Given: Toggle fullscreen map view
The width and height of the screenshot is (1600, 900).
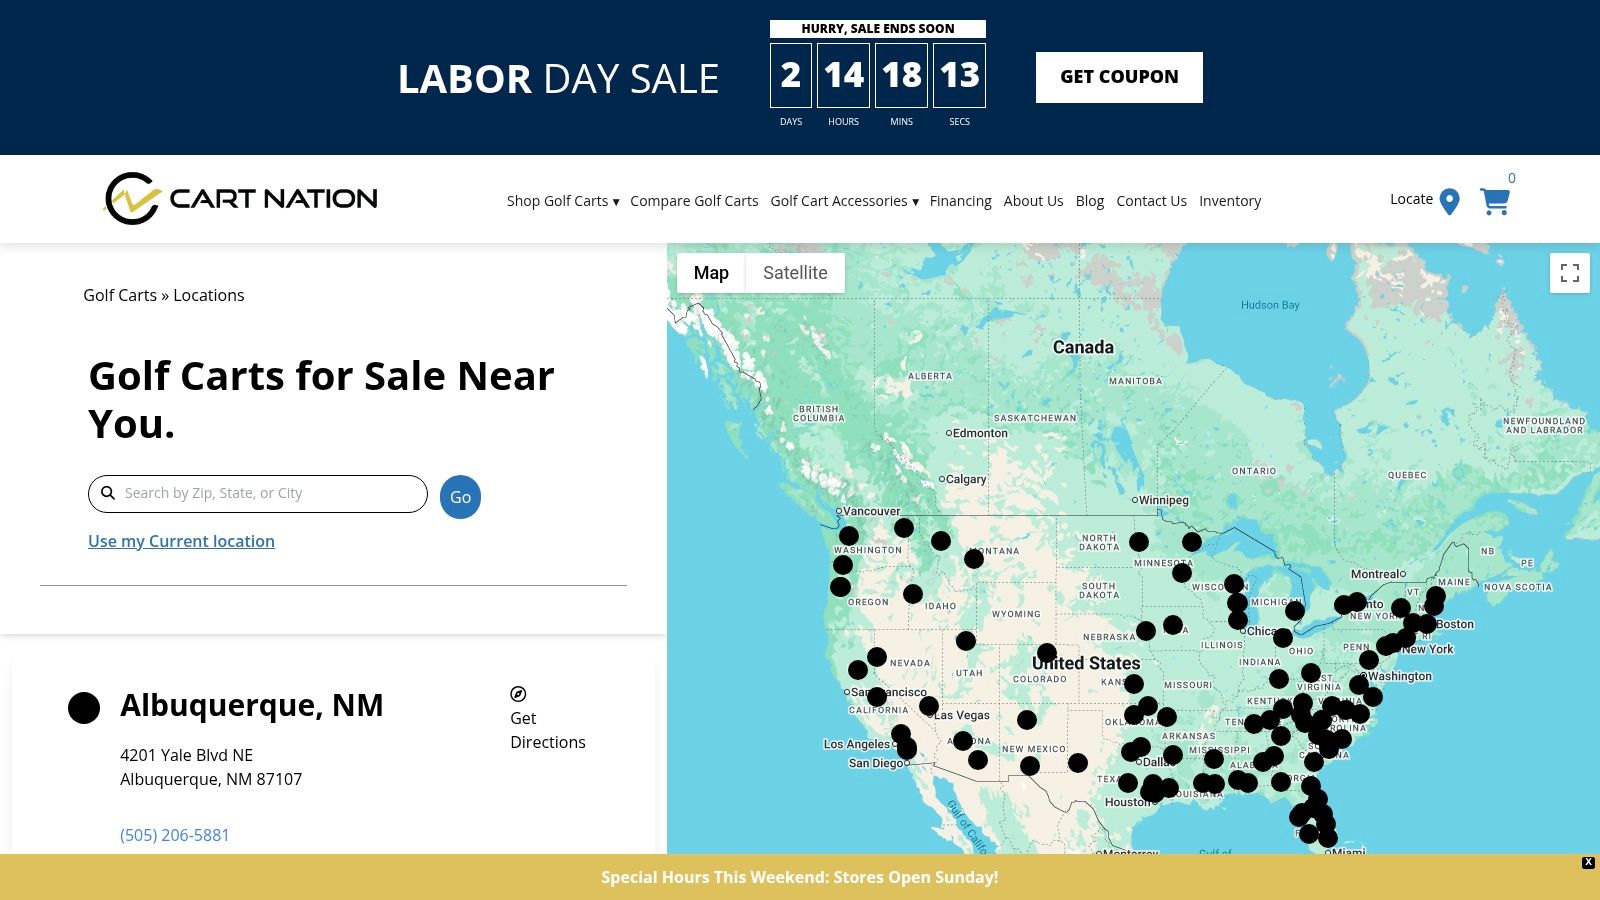Looking at the screenshot, I should [x=1569, y=273].
